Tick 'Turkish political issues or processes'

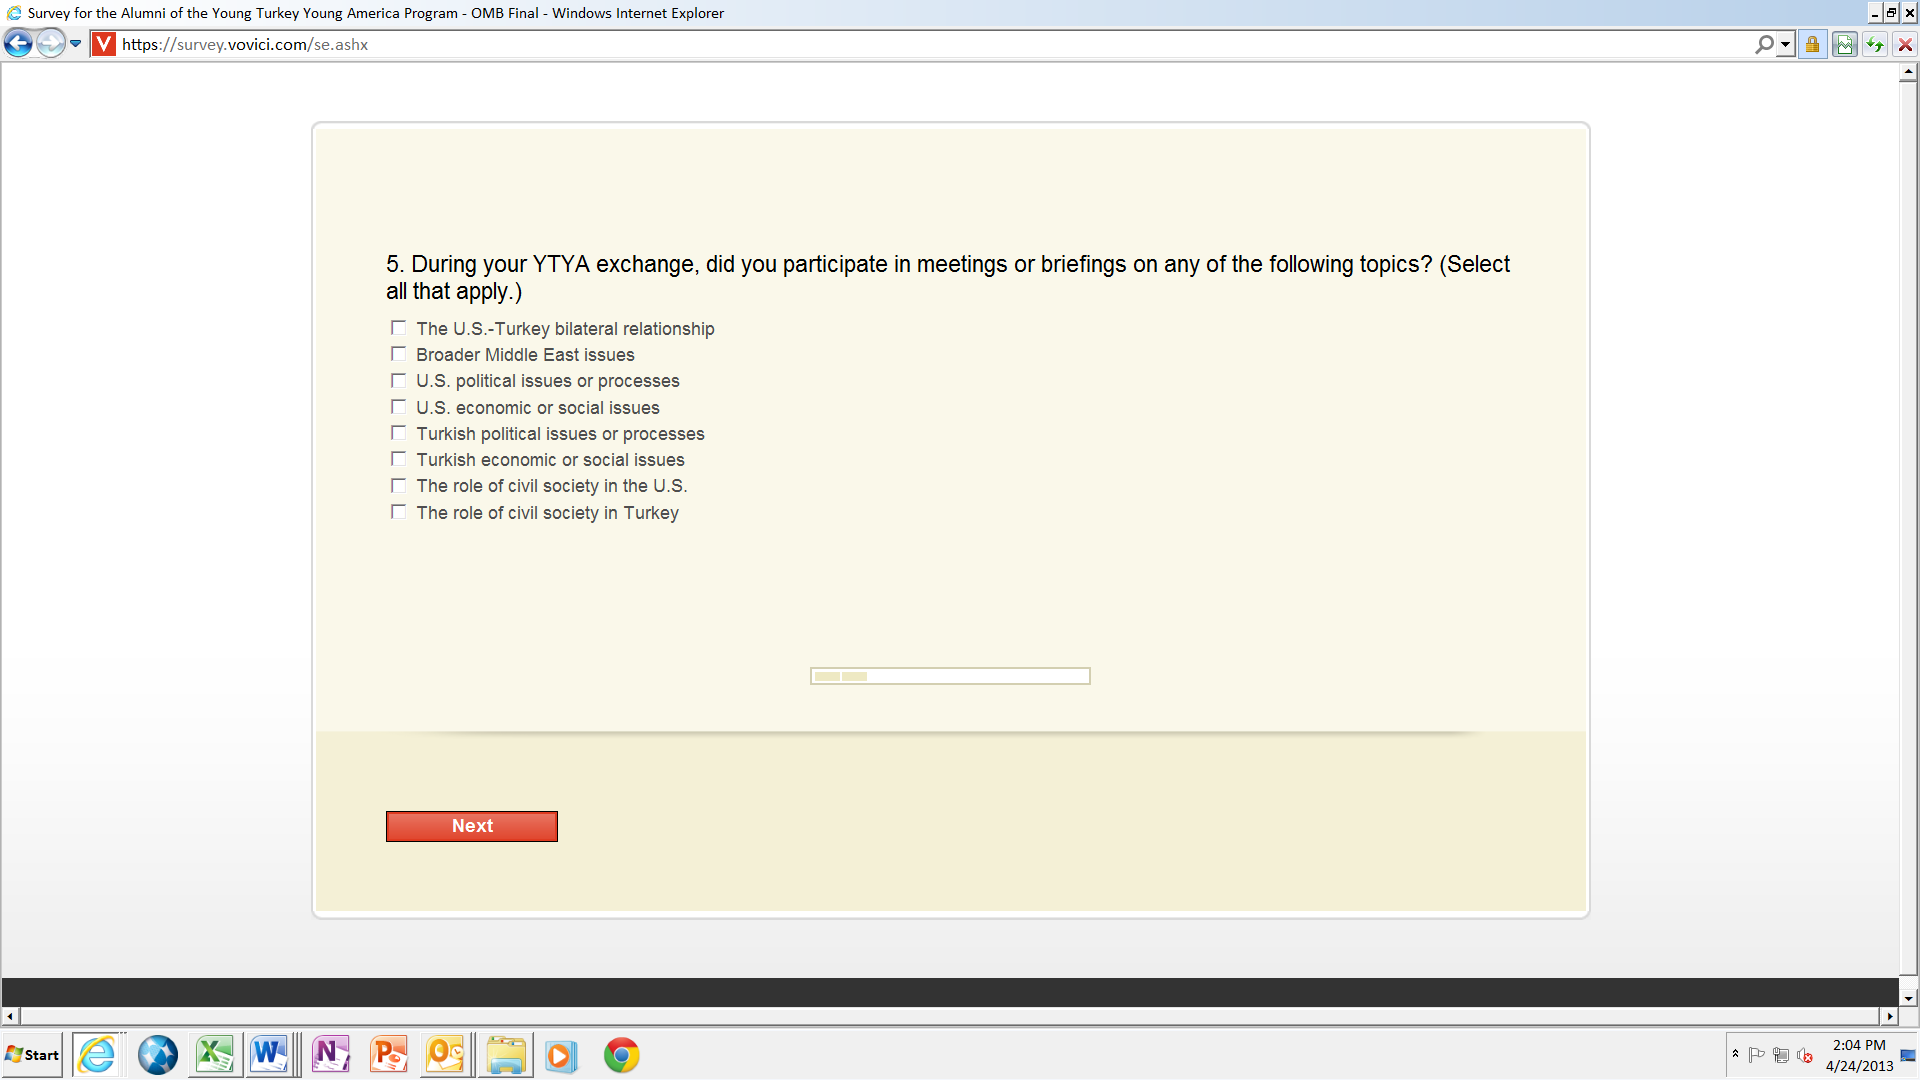click(398, 433)
